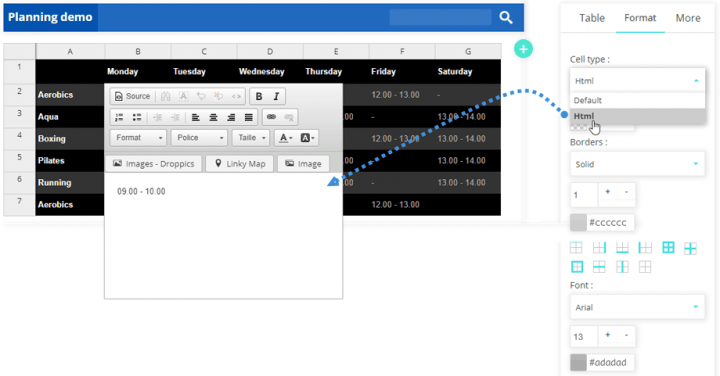This screenshot has height=376, width=720.
Task: Open the Font dropdown showing Arial
Action: (x=637, y=307)
